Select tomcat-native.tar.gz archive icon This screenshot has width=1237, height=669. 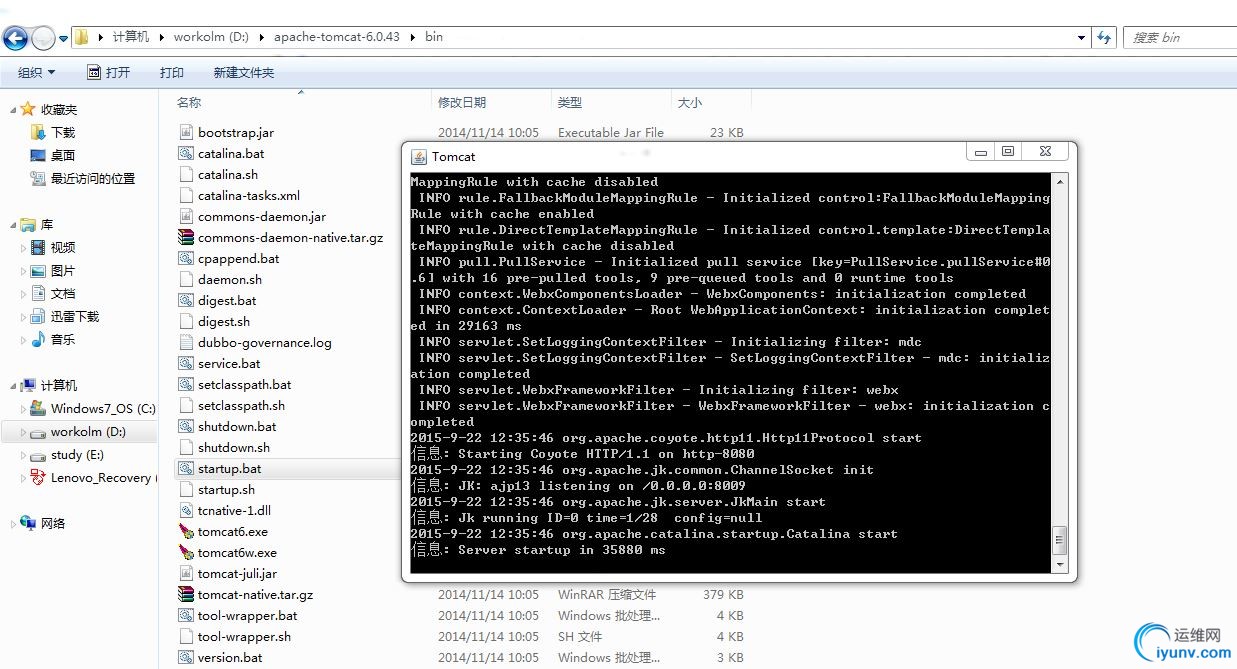tap(186, 594)
